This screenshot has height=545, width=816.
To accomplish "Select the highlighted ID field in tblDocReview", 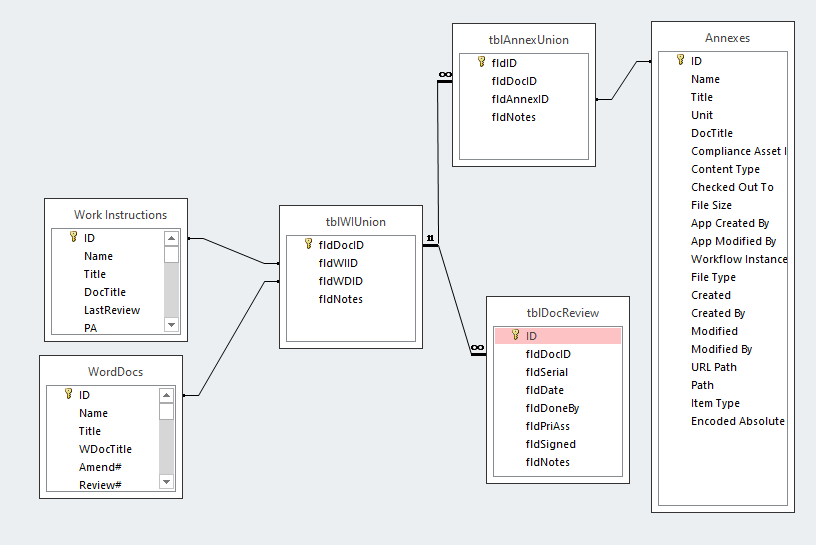I will 558,336.
